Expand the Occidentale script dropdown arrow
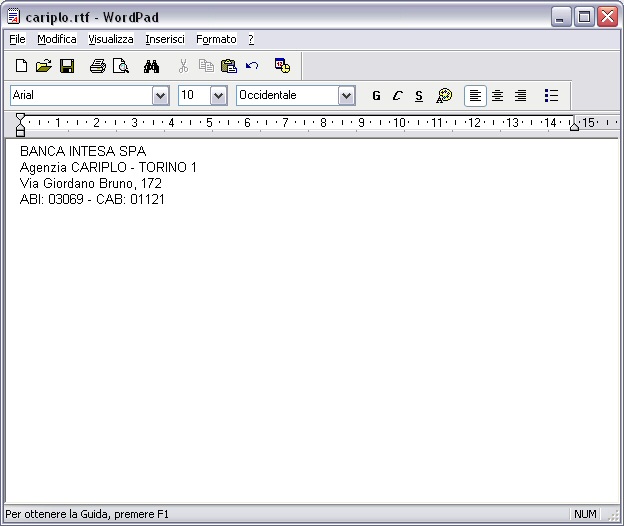The width and height of the screenshot is (624, 526). (x=346, y=95)
